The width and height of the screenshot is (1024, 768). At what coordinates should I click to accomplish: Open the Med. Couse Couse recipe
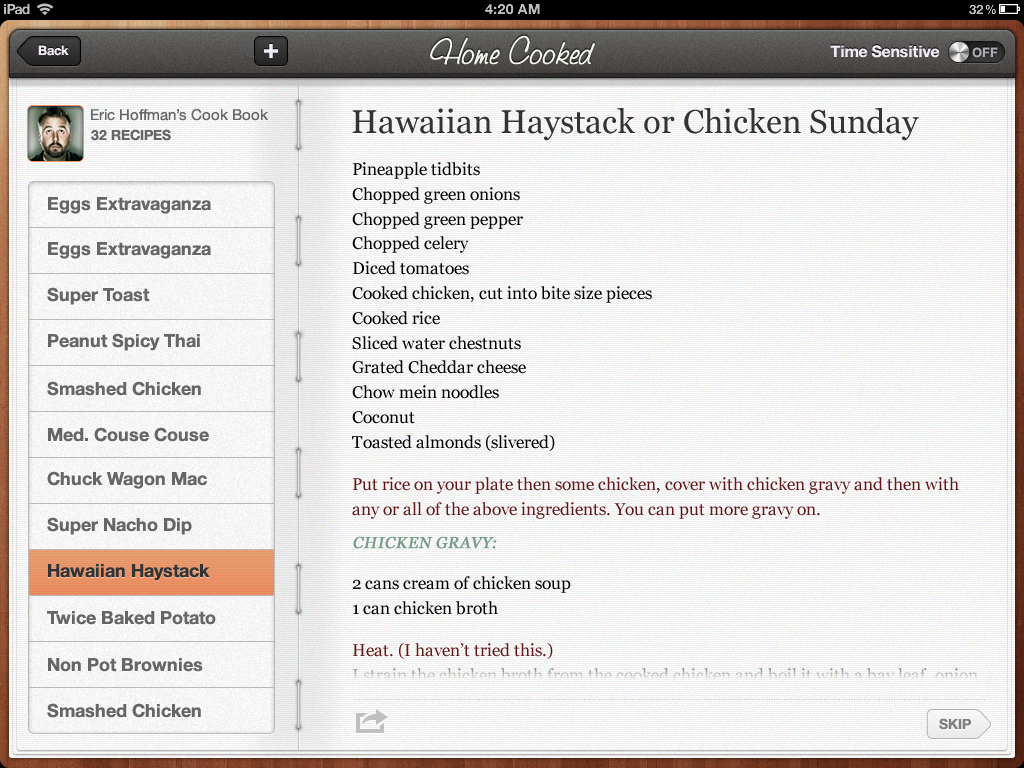click(x=152, y=434)
